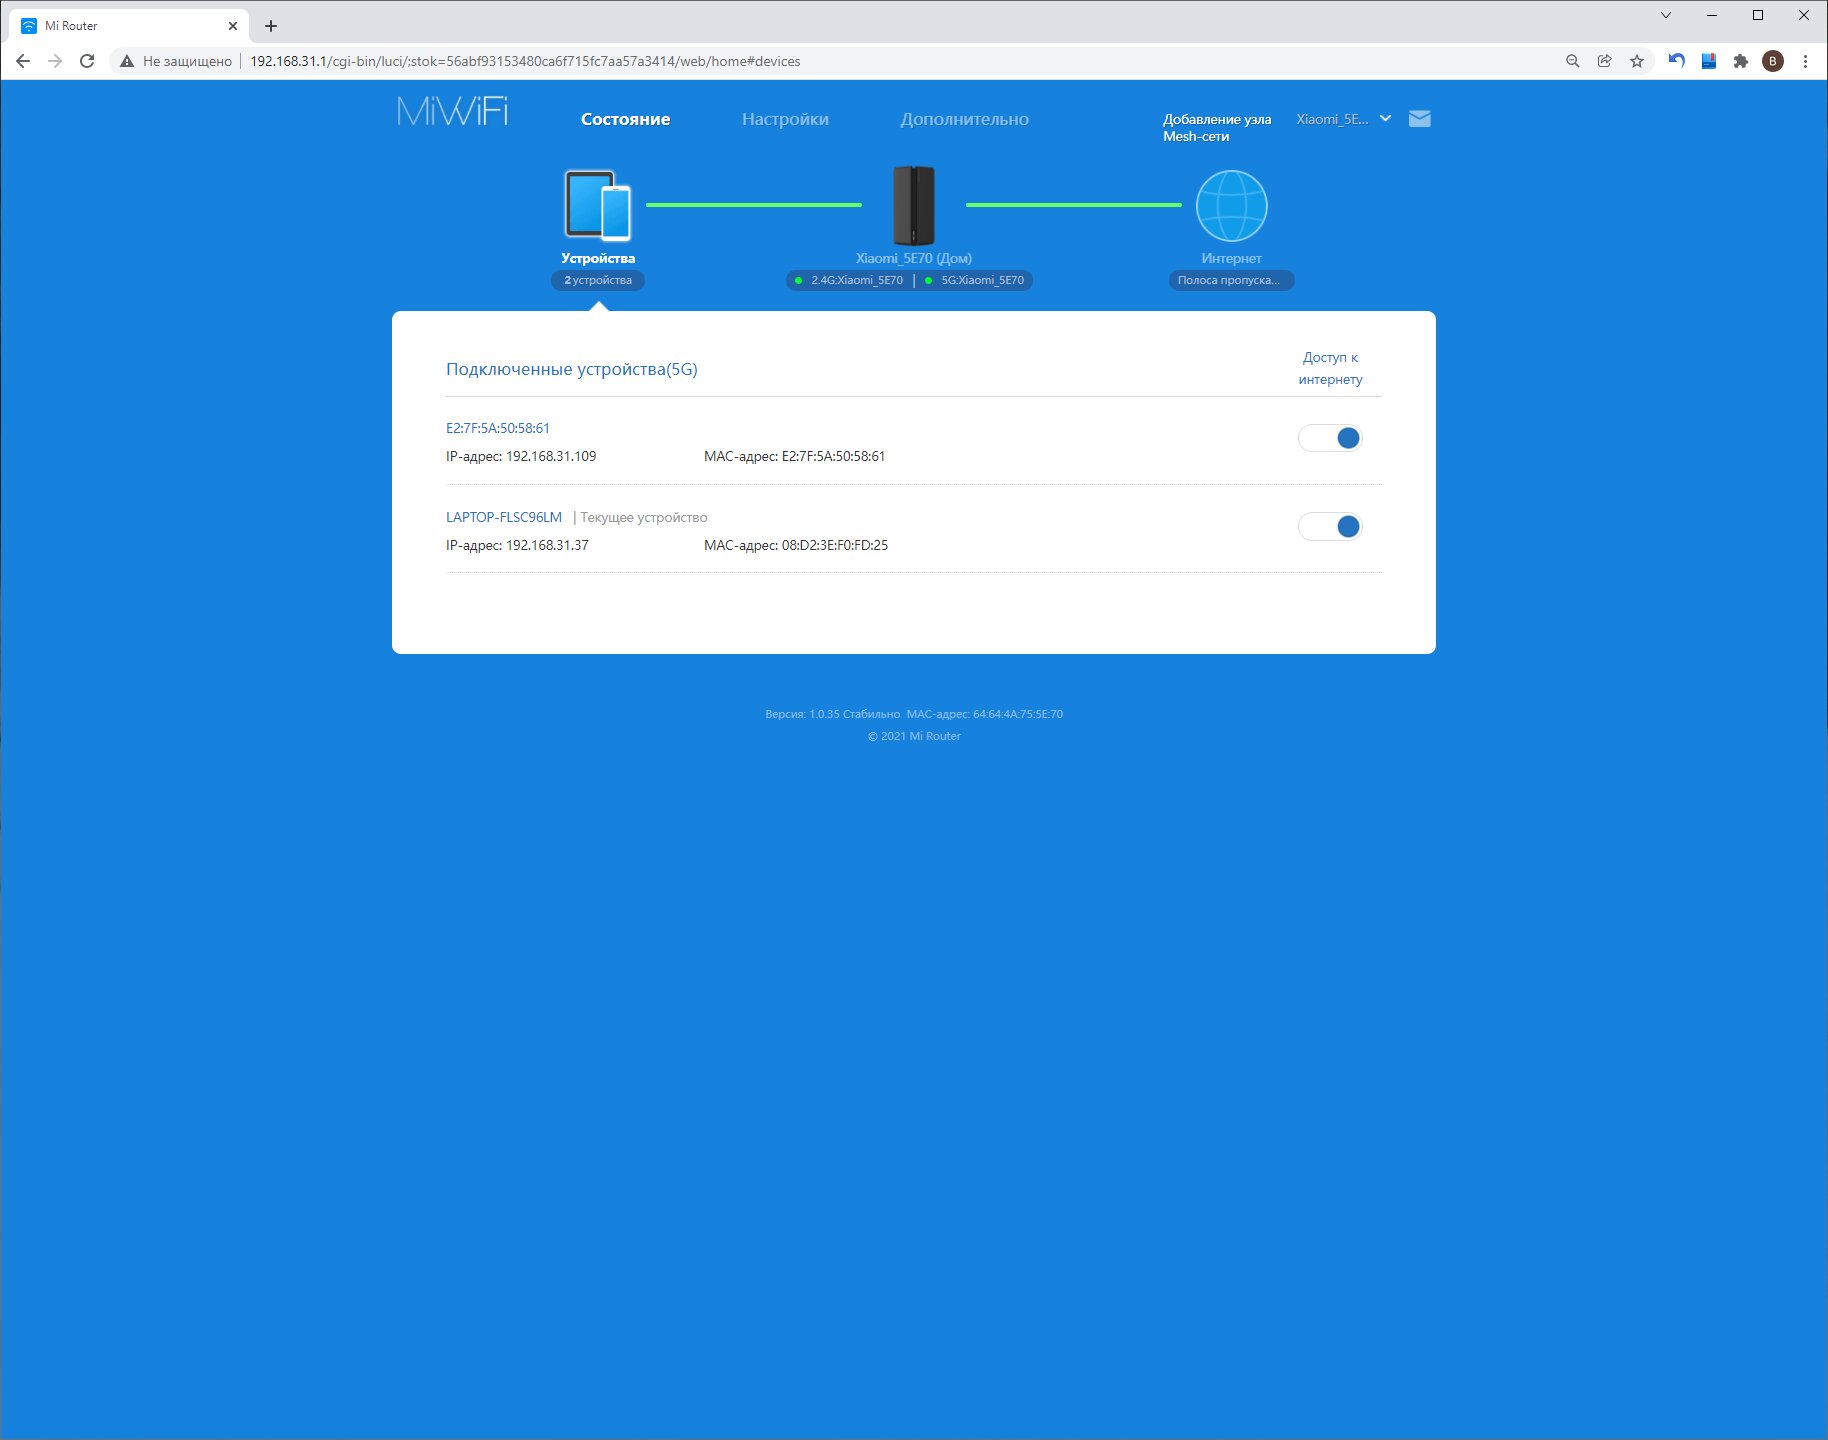The image size is (1828, 1440).
Task: Click the © 2021 Mi Router footer
Action: pyautogui.click(x=914, y=736)
